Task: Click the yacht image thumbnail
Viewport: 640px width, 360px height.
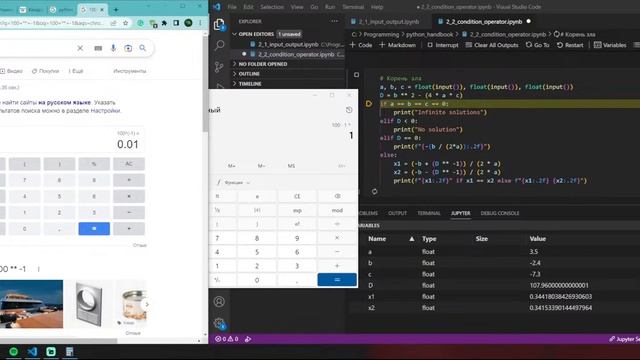Action: pos(31,304)
